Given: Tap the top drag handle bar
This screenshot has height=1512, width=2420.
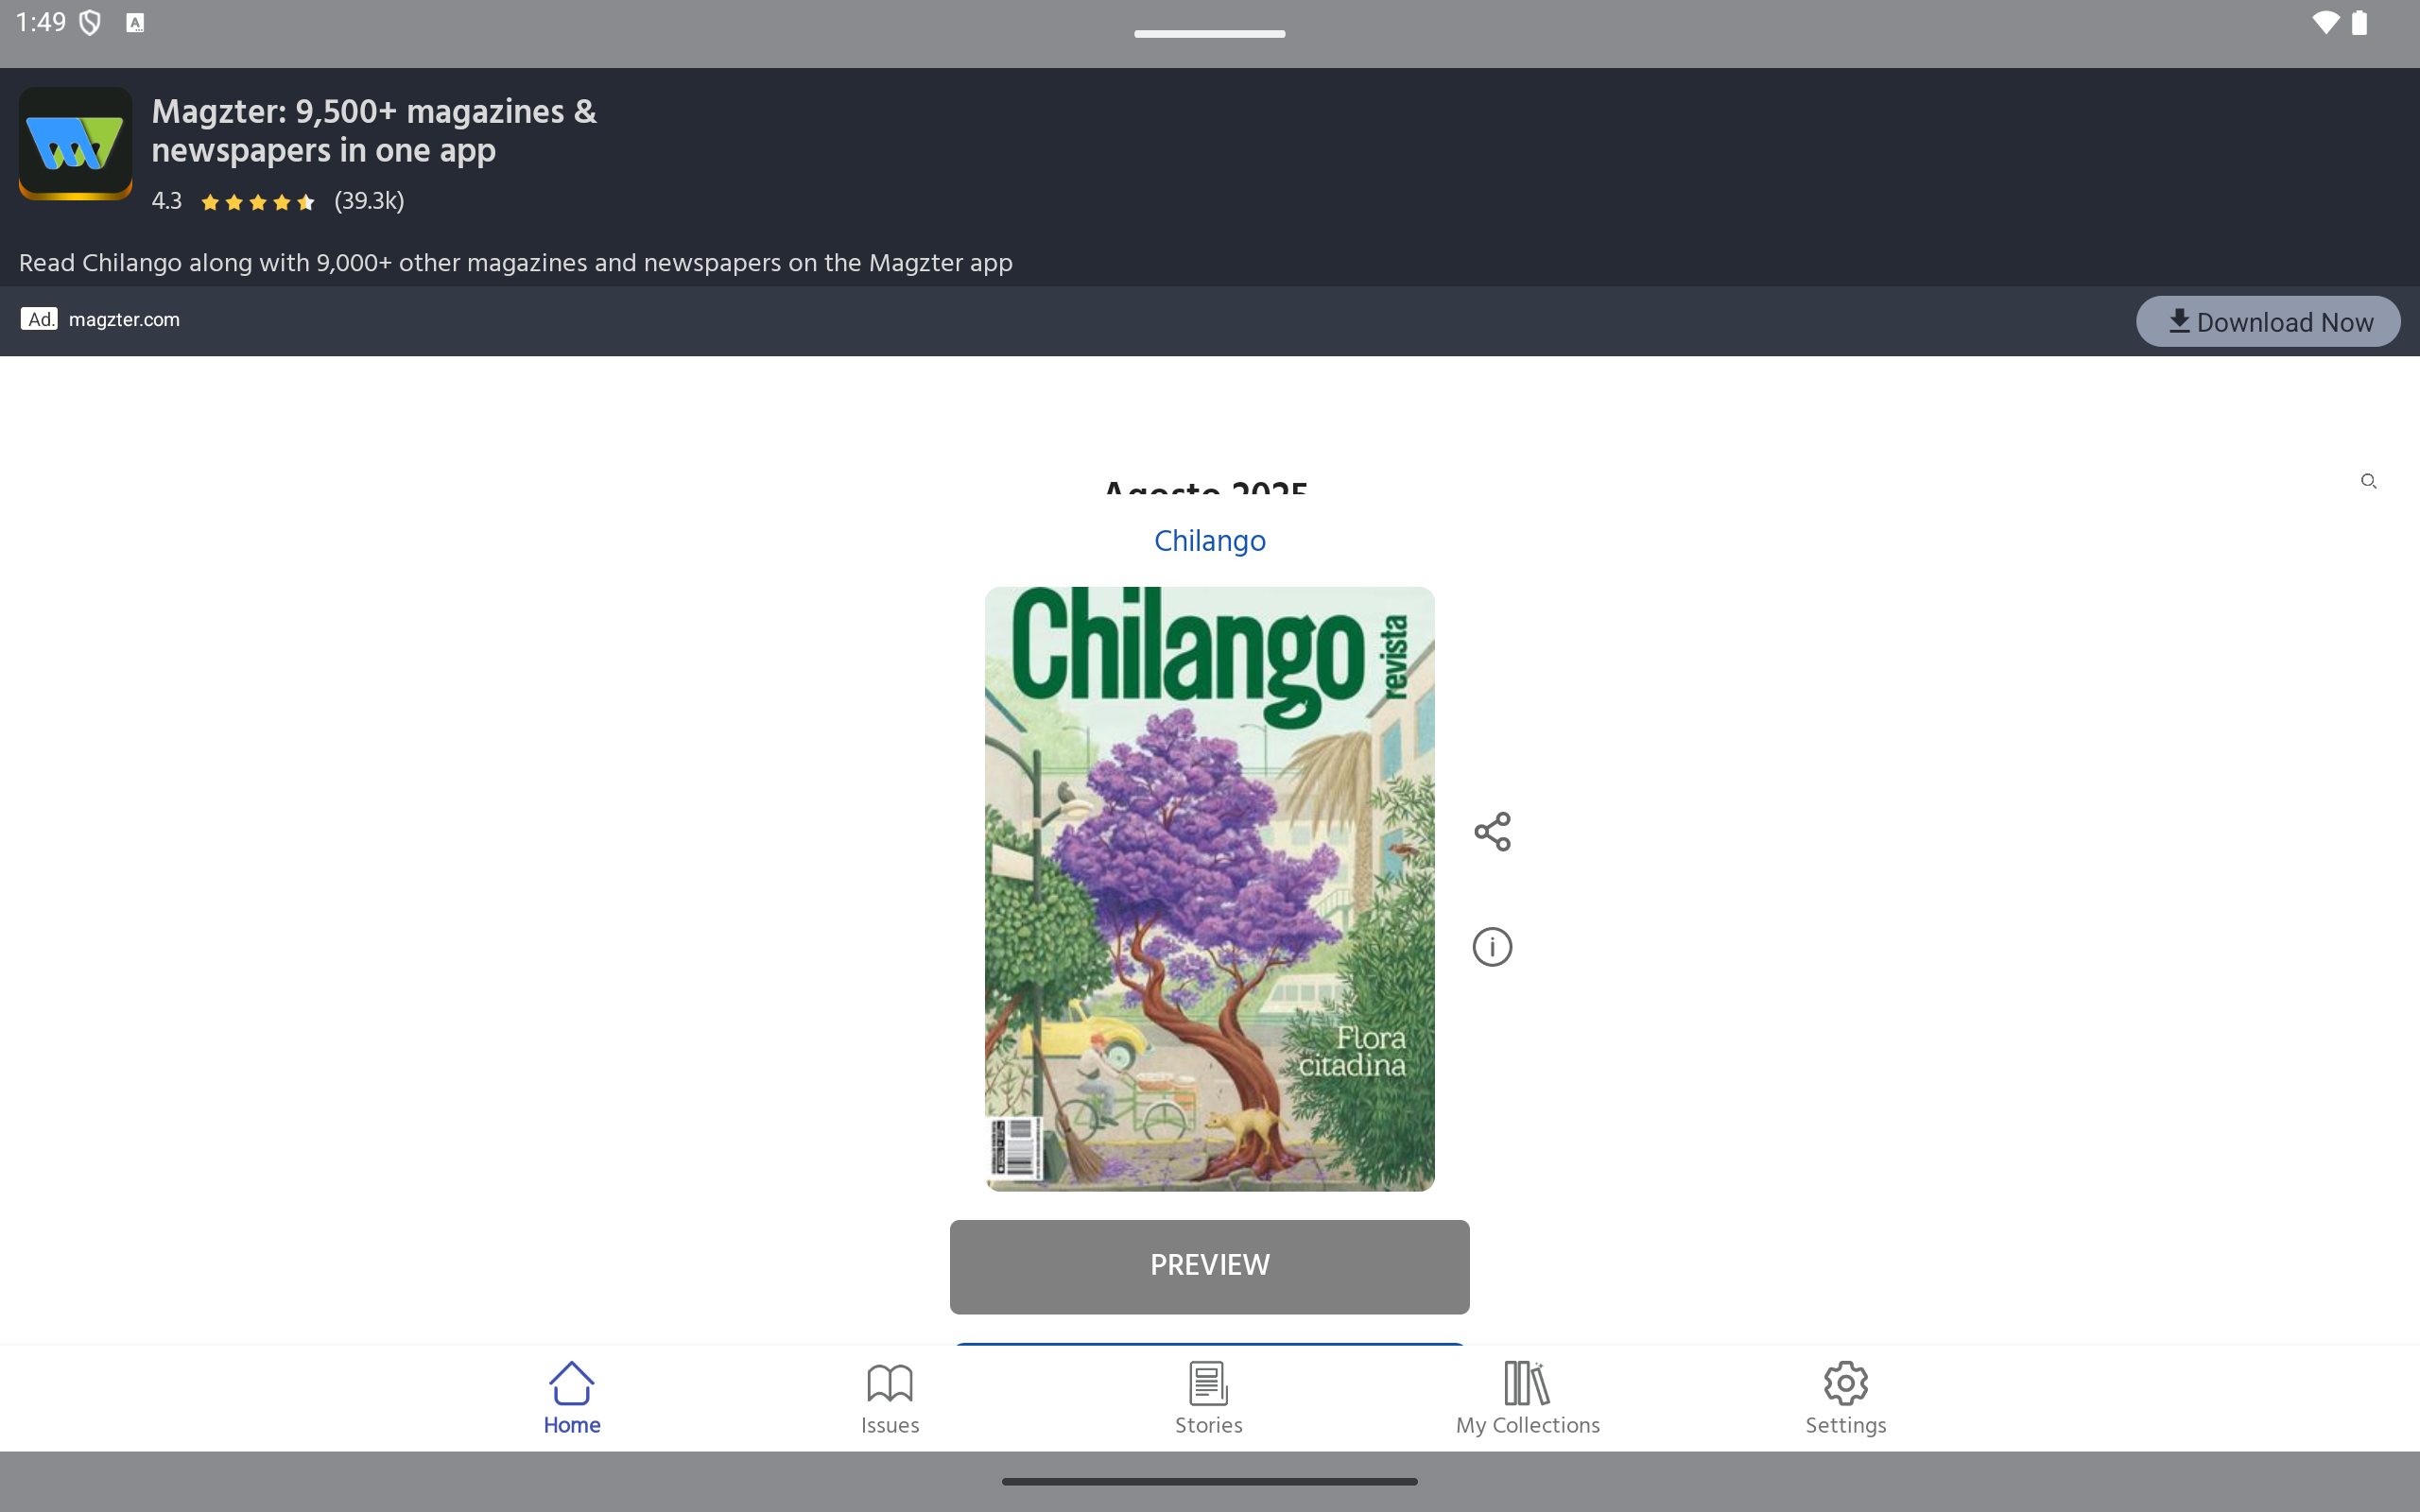Looking at the screenshot, I should tap(1209, 34).
